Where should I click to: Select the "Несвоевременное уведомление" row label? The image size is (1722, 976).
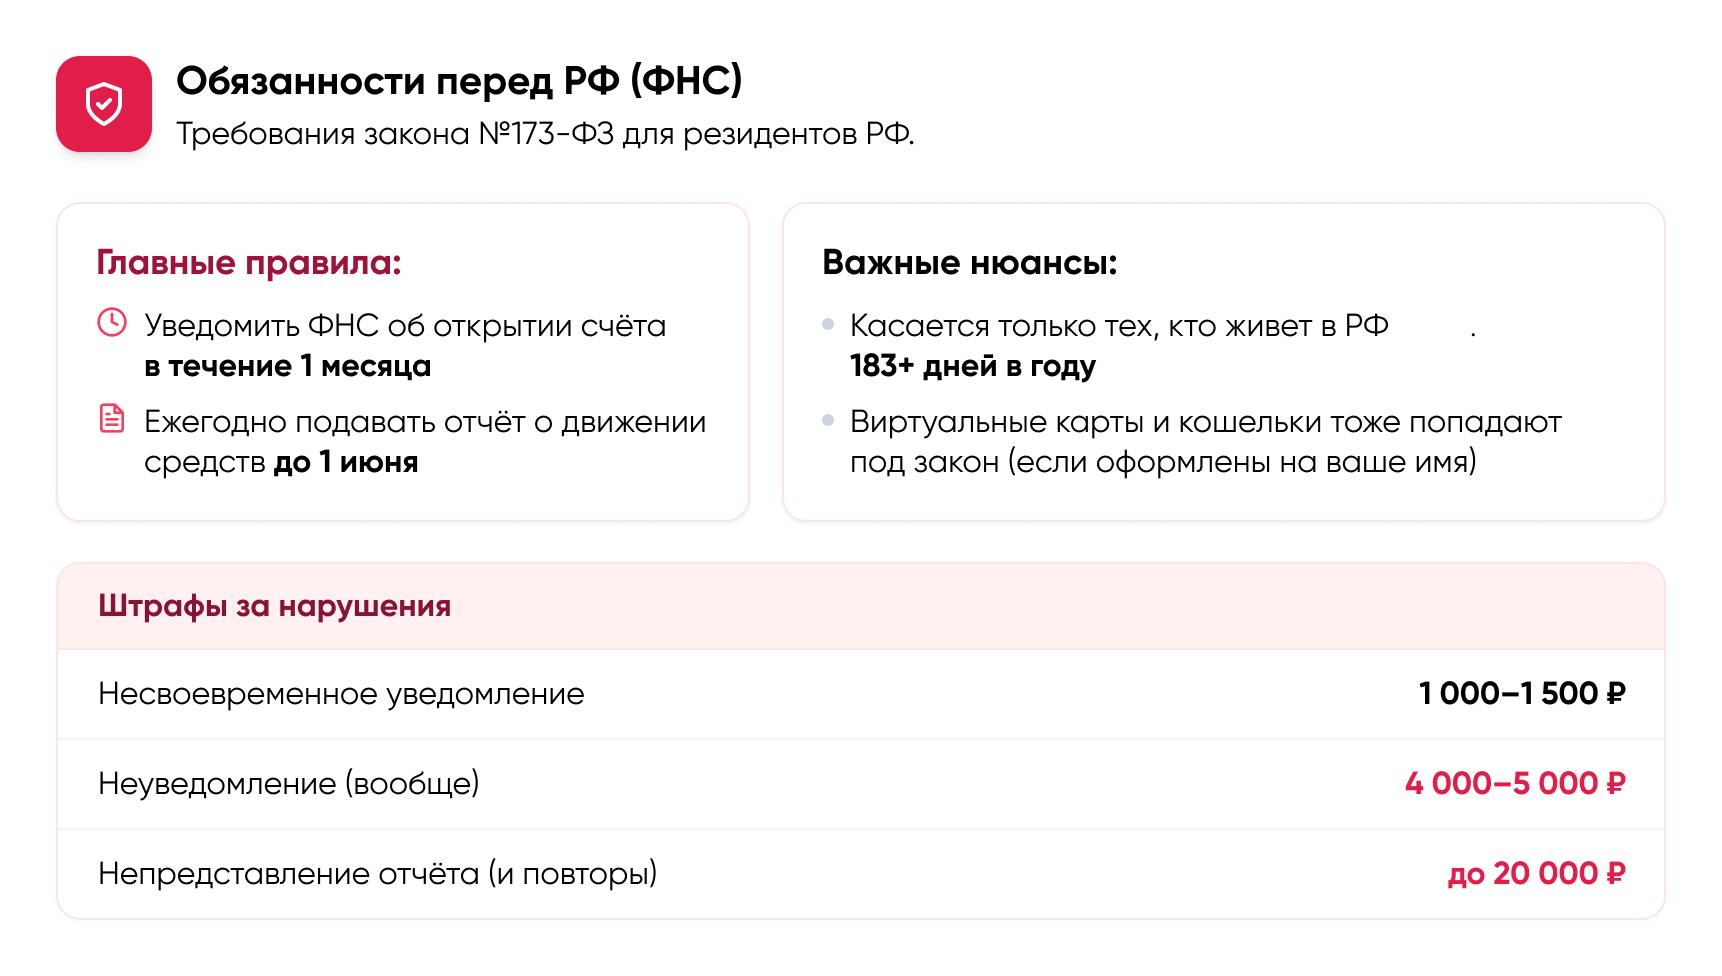click(341, 694)
